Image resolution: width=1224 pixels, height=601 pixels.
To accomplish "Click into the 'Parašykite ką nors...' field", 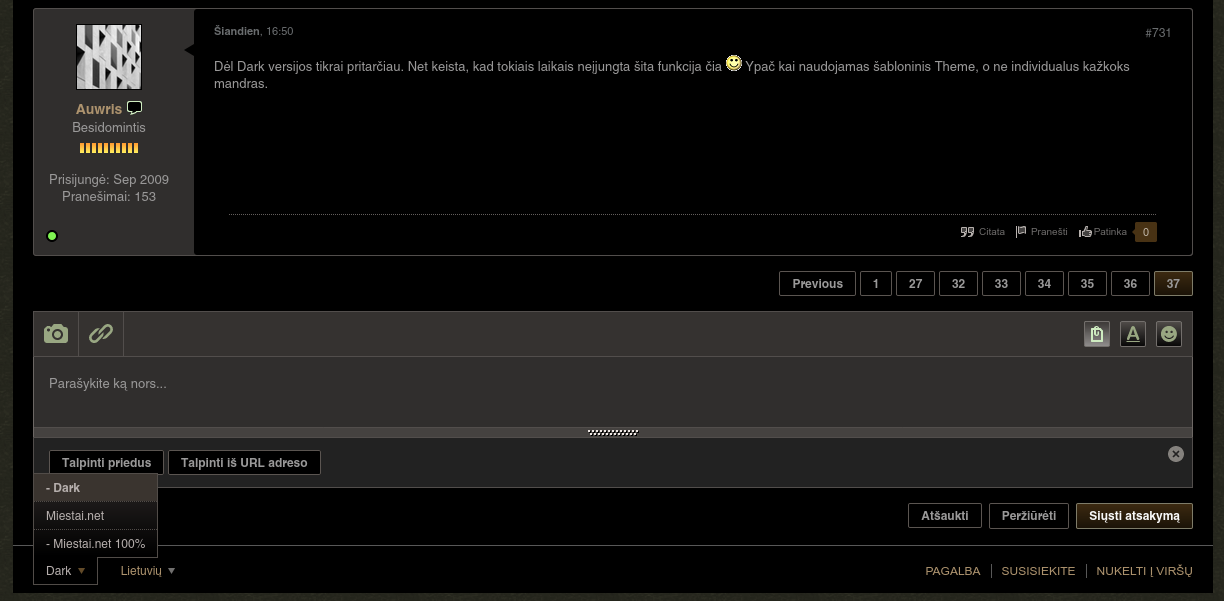I will [x=612, y=384].
